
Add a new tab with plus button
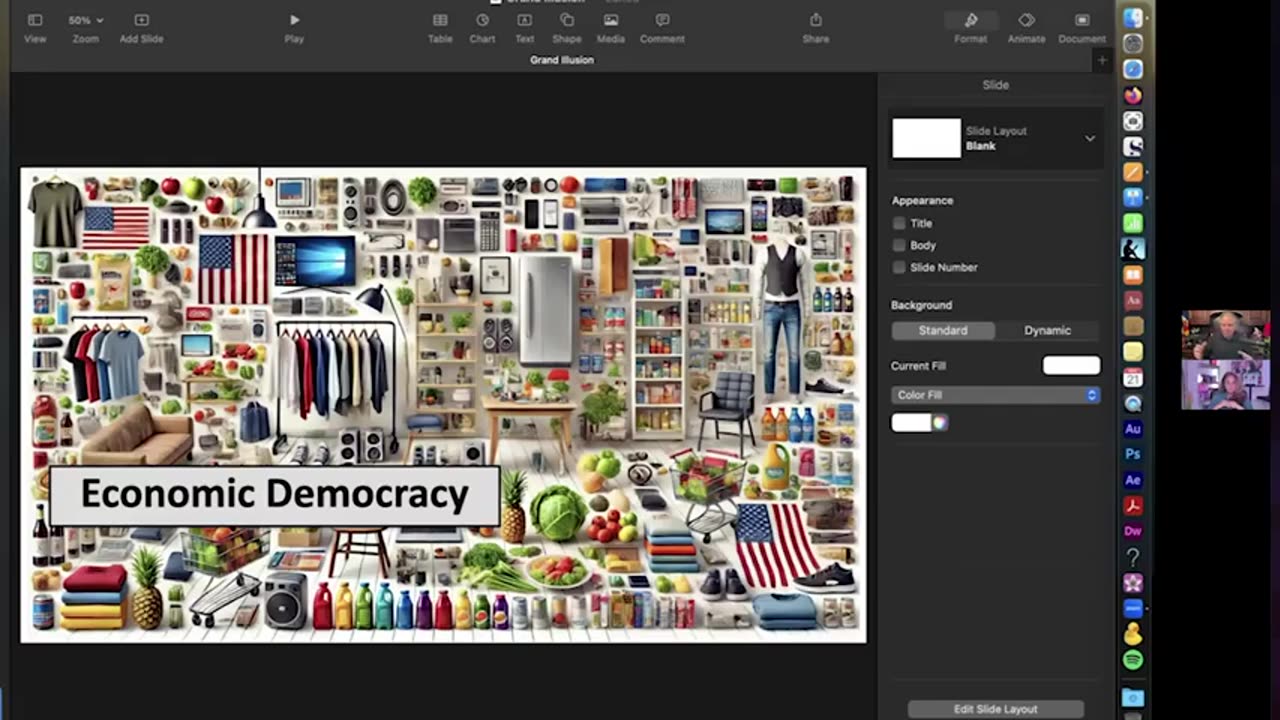(x=1102, y=61)
